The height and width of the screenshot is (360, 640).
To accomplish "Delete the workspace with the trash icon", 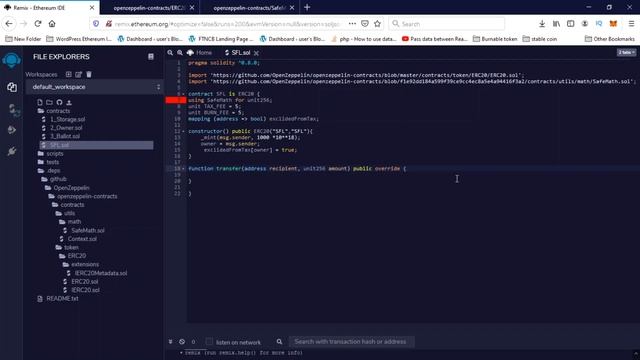I will point(89,74).
